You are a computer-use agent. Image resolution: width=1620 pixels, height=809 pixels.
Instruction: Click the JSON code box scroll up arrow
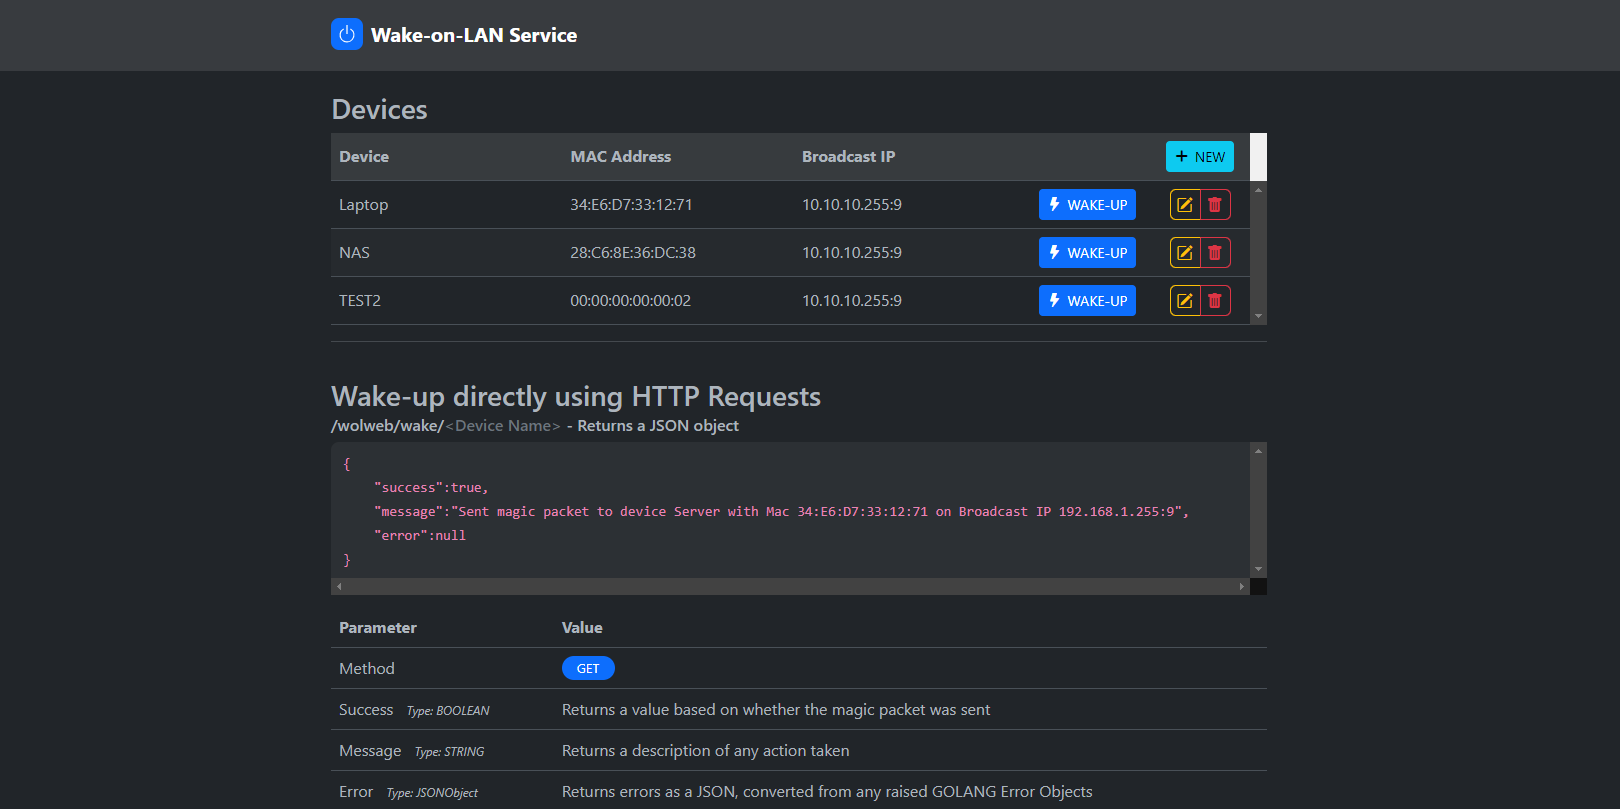pyautogui.click(x=1258, y=451)
